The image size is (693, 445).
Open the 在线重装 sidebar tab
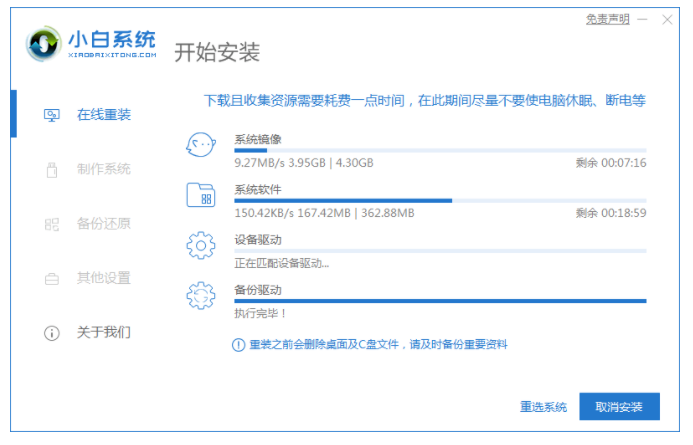pos(104,115)
